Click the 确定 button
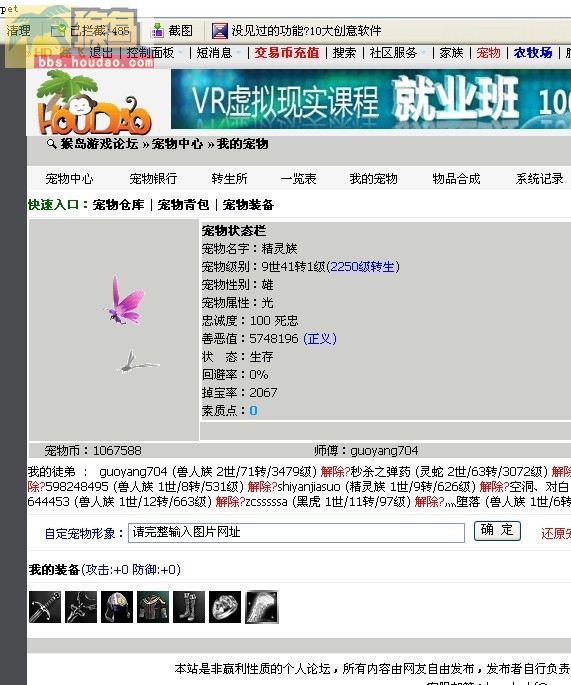Screen dimensions: 571x685 click(497, 531)
